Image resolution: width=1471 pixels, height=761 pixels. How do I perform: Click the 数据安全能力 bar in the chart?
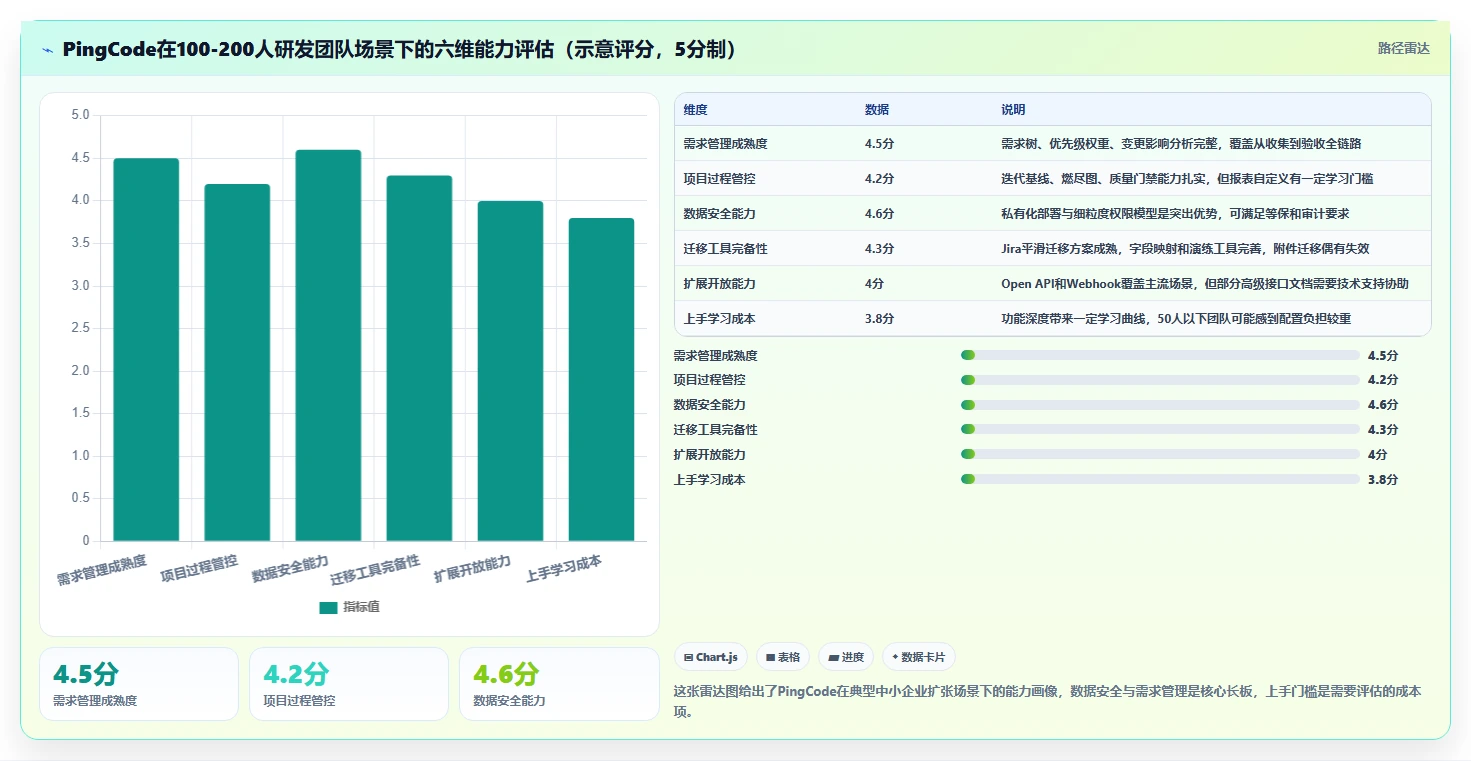click(x=328, y=346)
